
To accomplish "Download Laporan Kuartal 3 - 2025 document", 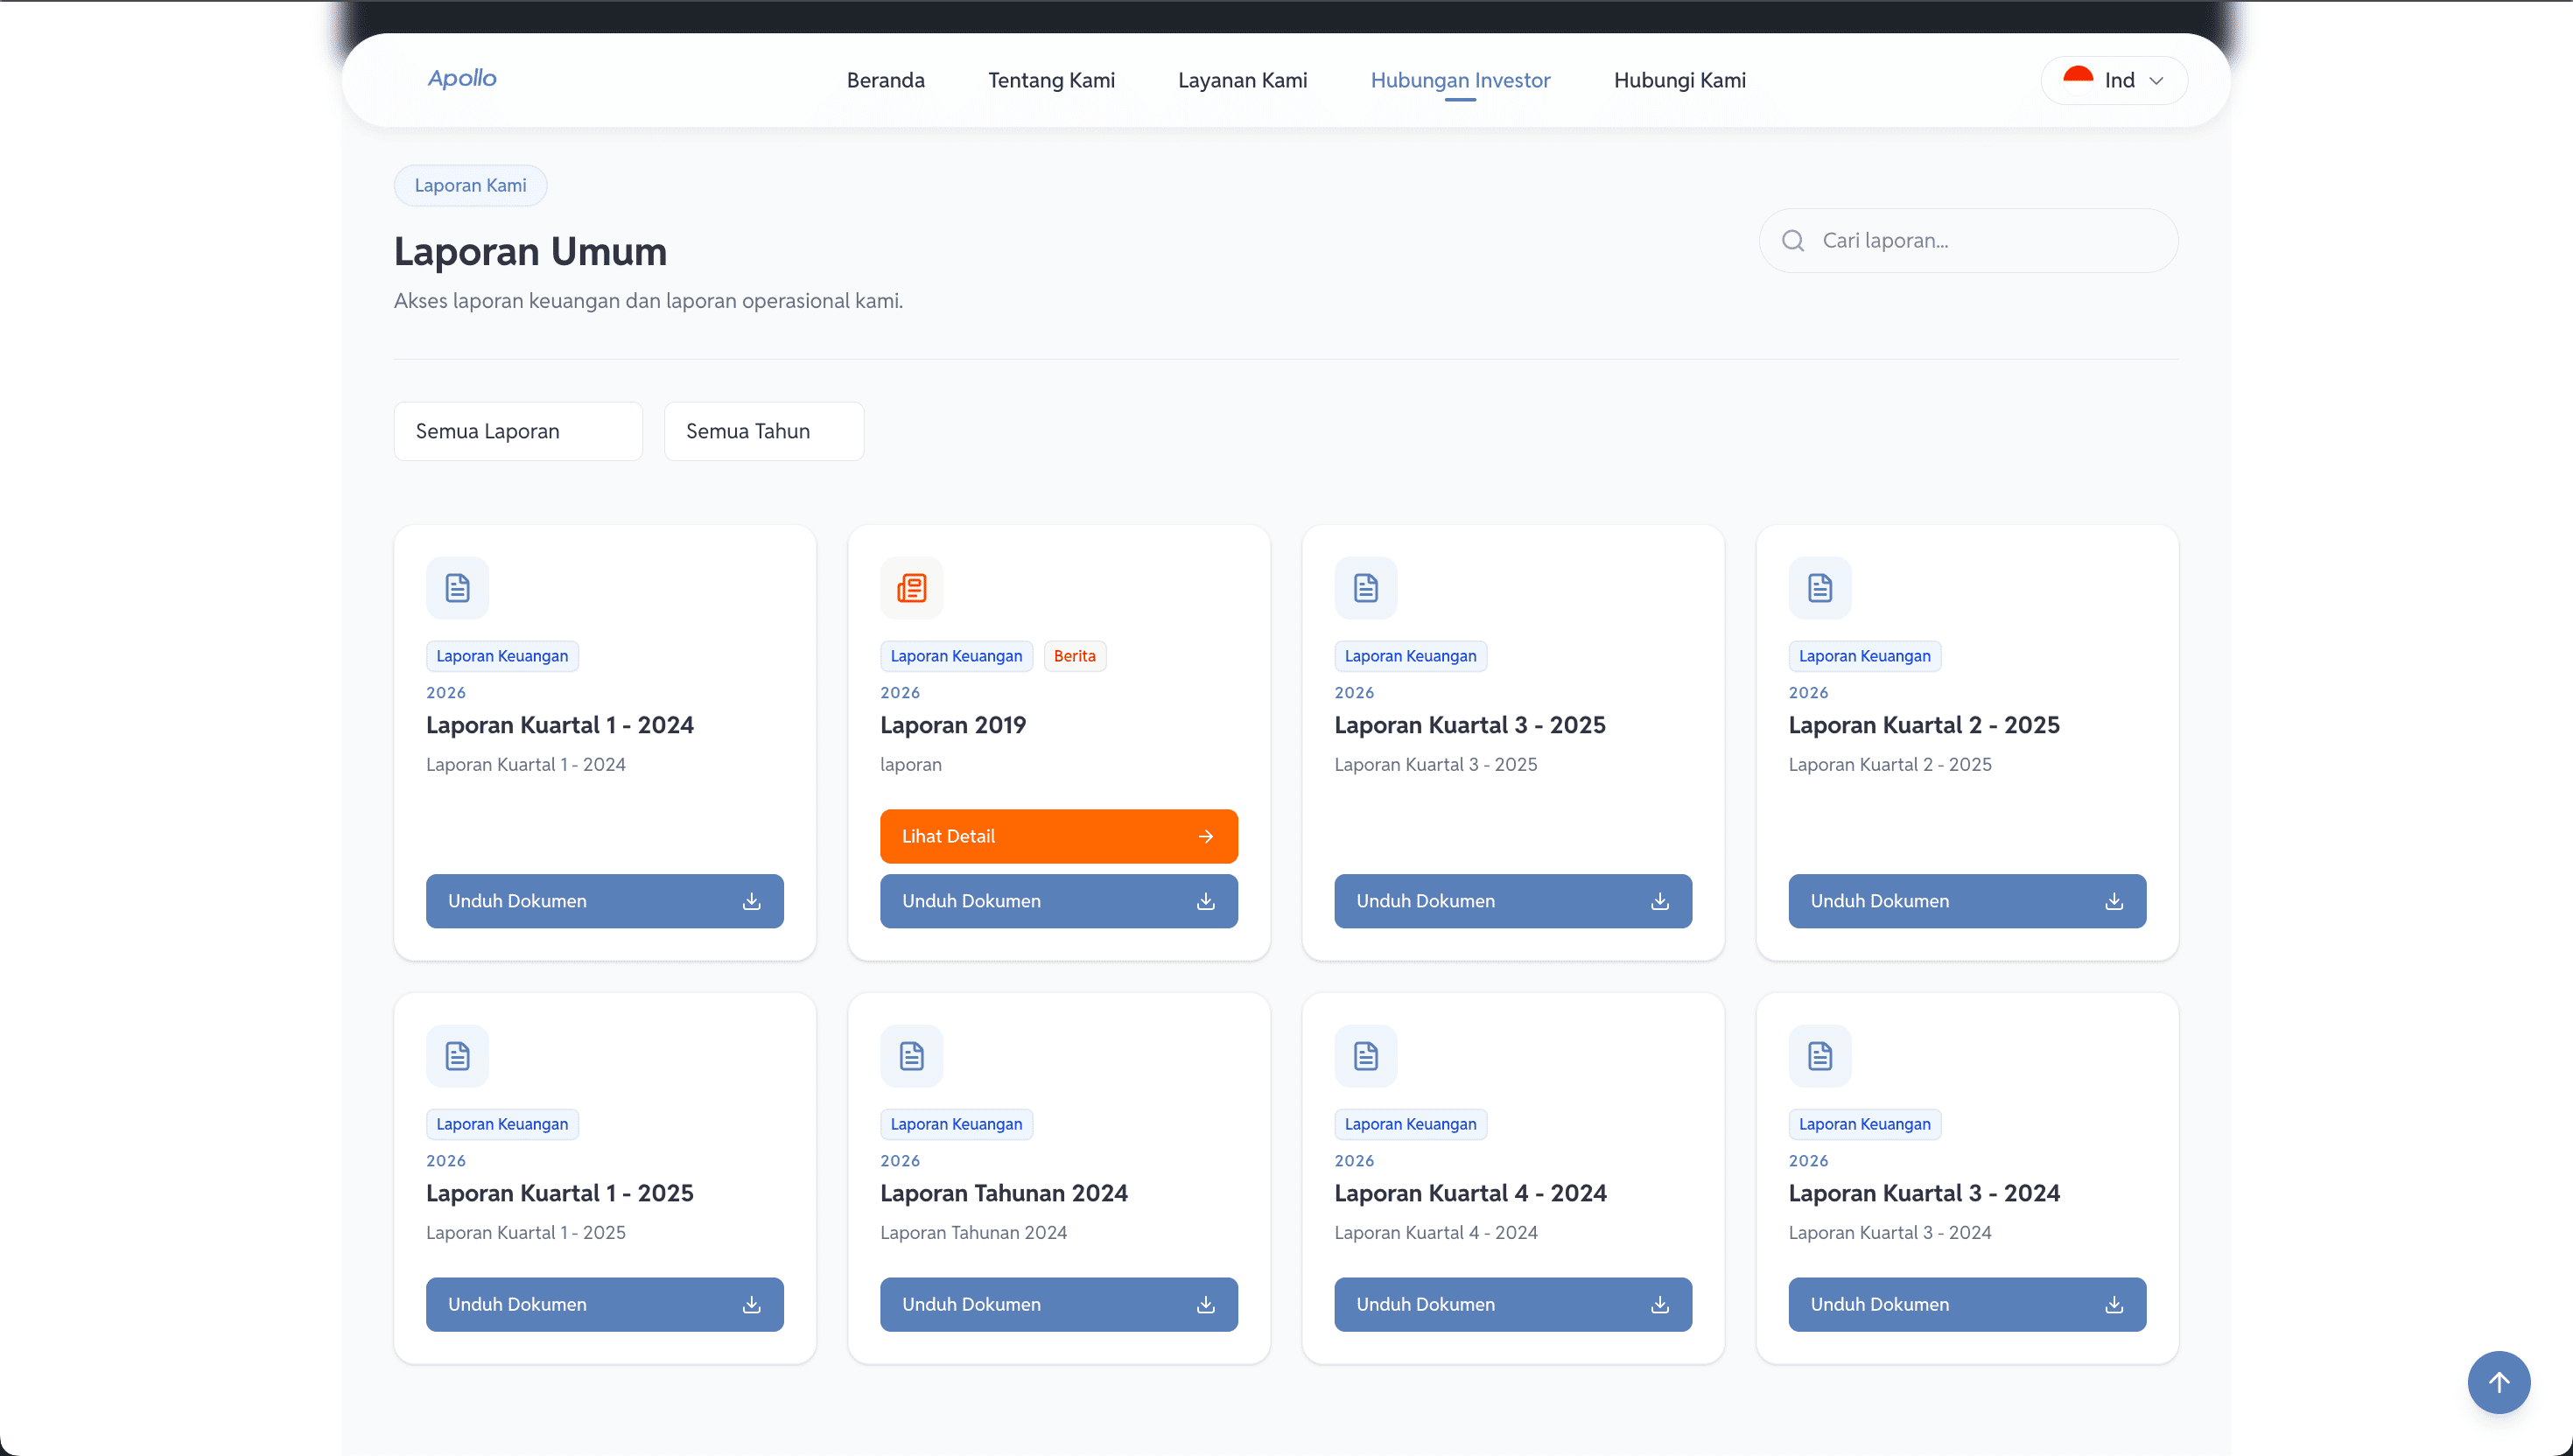I will point(1512,901).
